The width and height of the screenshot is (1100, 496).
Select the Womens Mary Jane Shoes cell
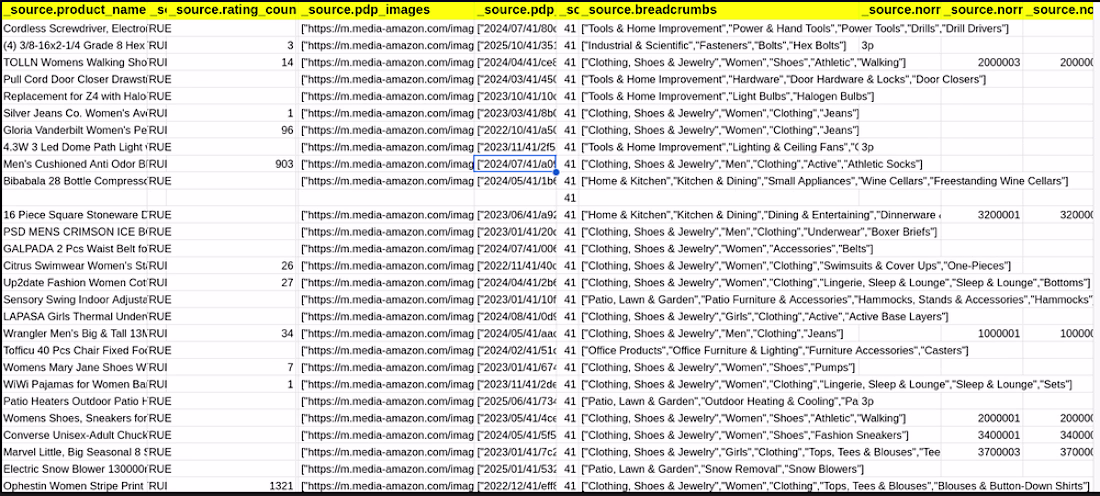tap(74, 367)
